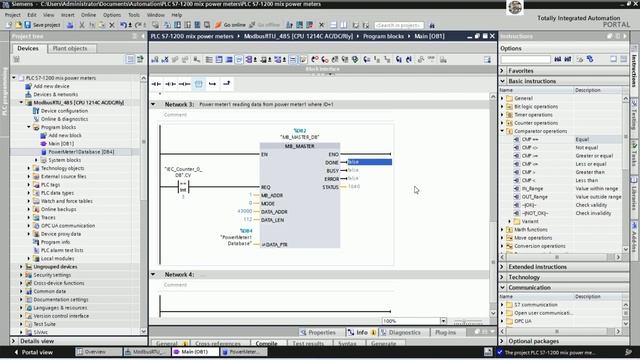Toggle the highlighted view button in Project tree toolbar
The height and width of the screenshot is (360, 640).
pos(130,60)
